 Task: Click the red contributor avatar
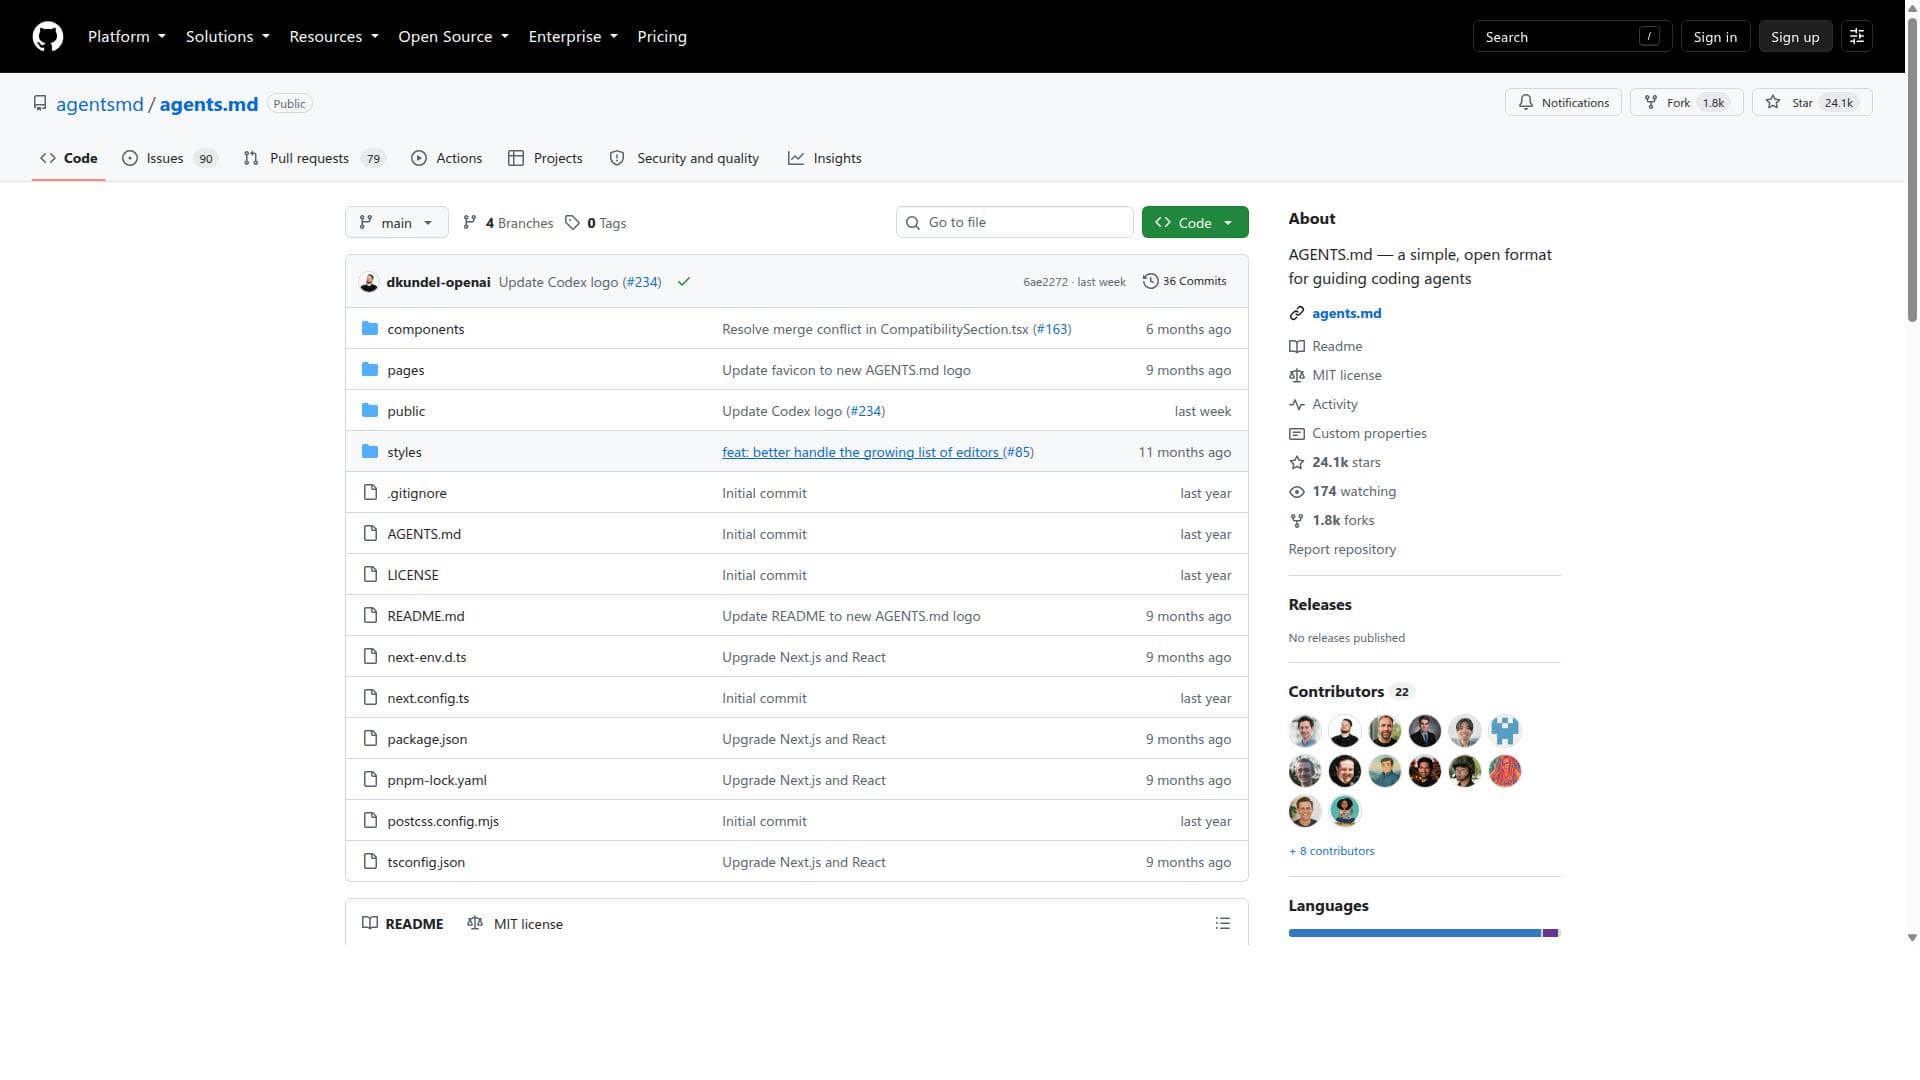coord(1505,771)
